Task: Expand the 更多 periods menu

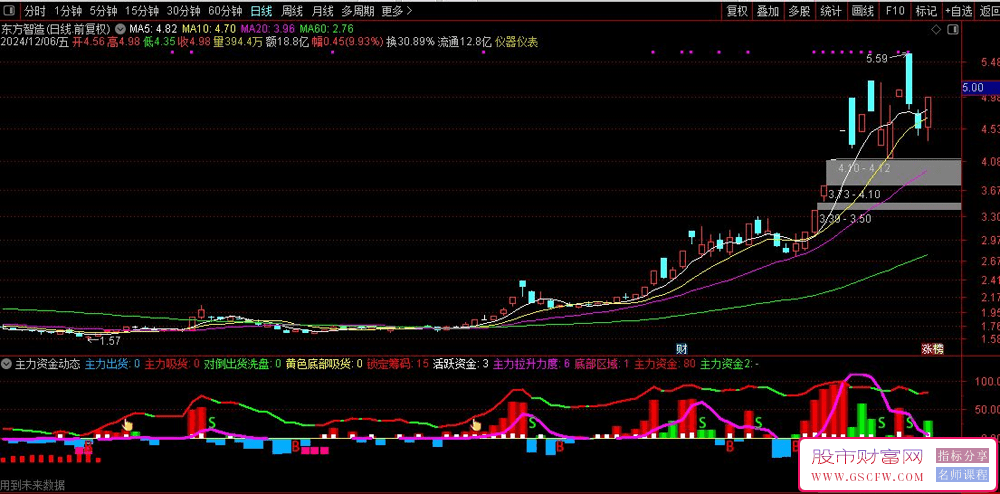Action: pyautogui.click(x=397, y=11)
